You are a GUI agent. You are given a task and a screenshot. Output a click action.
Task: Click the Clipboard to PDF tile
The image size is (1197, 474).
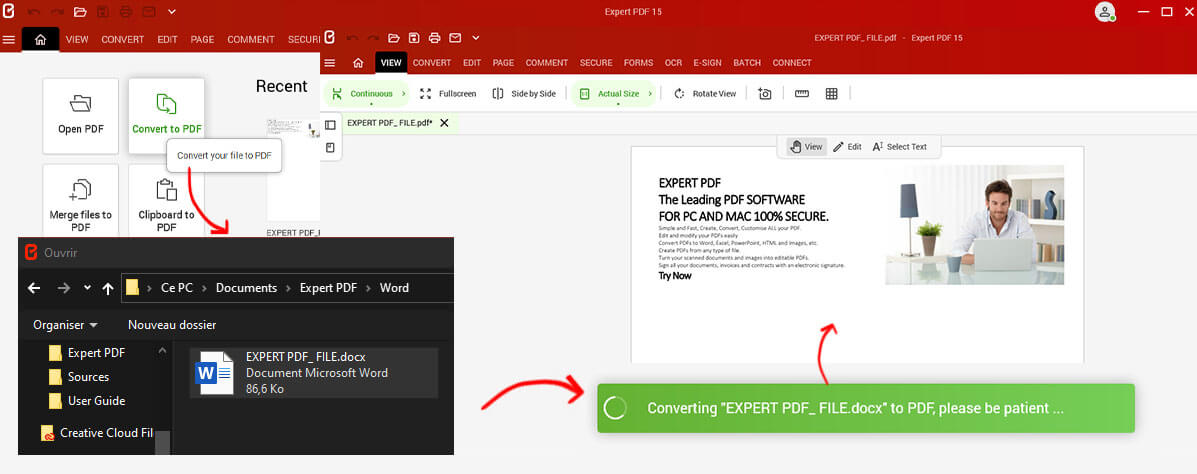(166, 202)
